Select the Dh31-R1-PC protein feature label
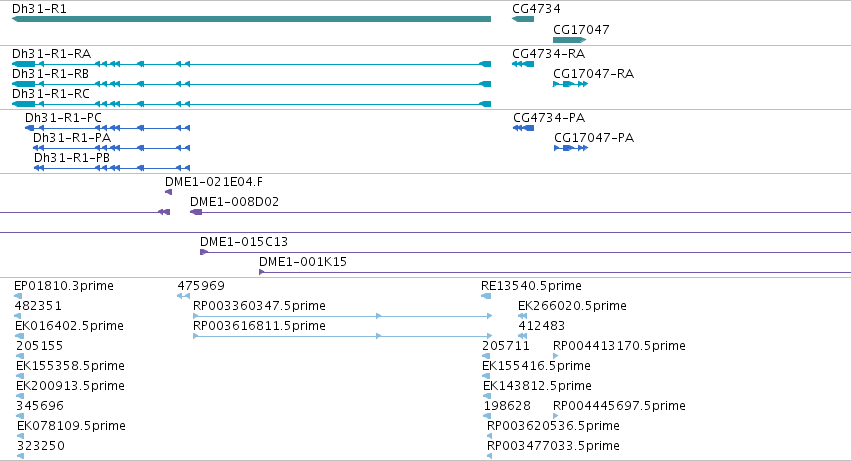Viewport: 851px width, 461px height. (63, 118)
